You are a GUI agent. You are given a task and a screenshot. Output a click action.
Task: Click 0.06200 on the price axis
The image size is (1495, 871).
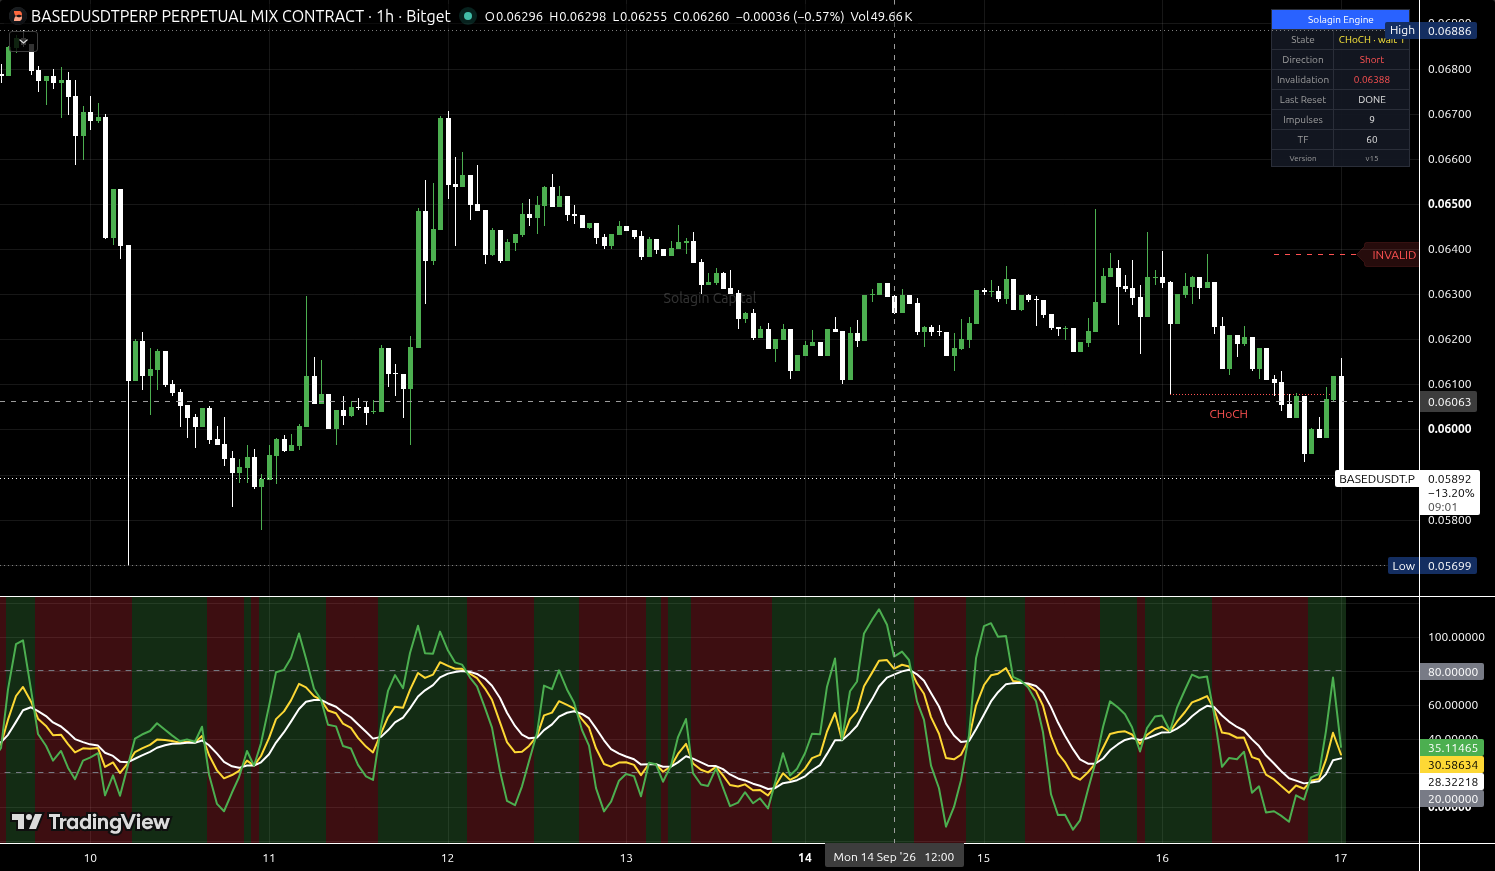tap(1449, 339)
